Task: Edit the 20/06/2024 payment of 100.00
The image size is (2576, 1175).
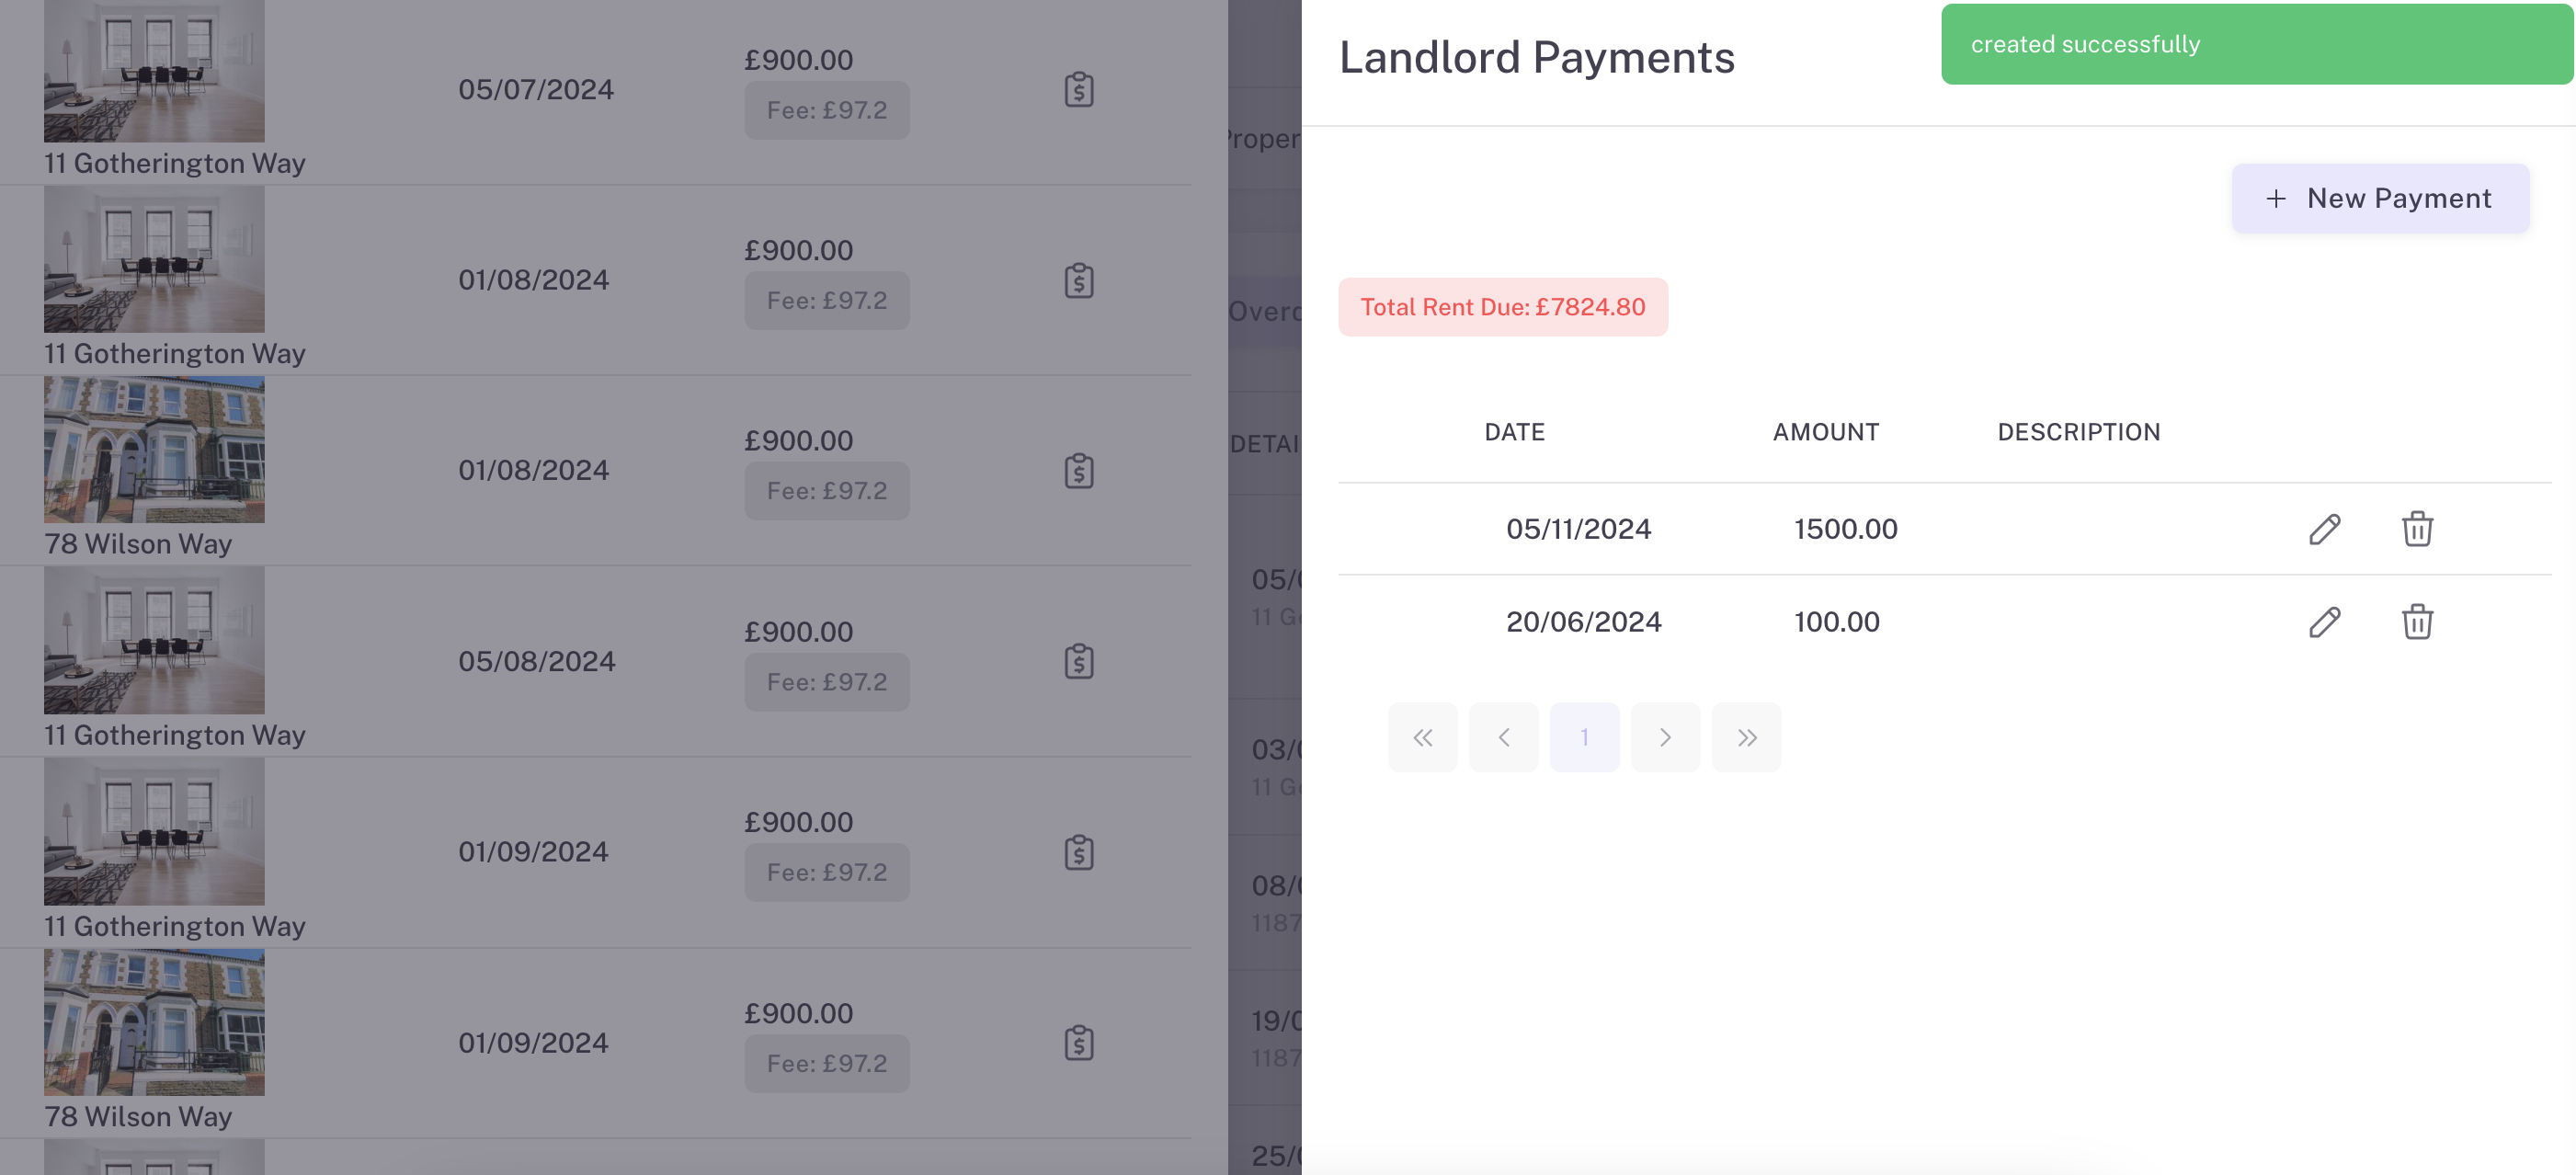Action: 2324,622
